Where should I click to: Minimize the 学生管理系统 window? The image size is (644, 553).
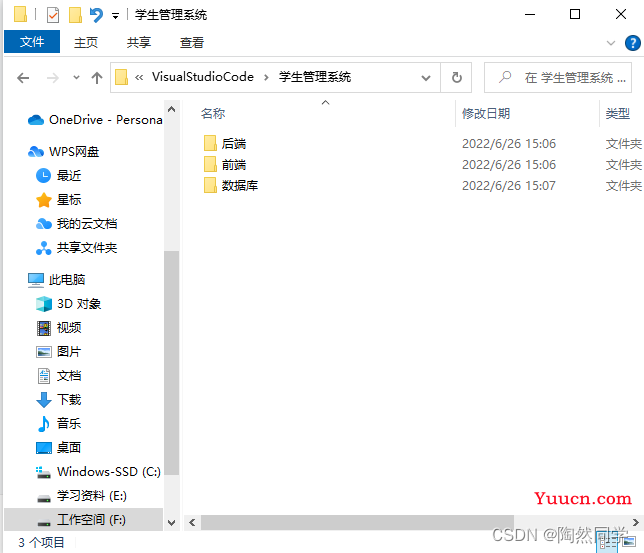pos(530,14)
